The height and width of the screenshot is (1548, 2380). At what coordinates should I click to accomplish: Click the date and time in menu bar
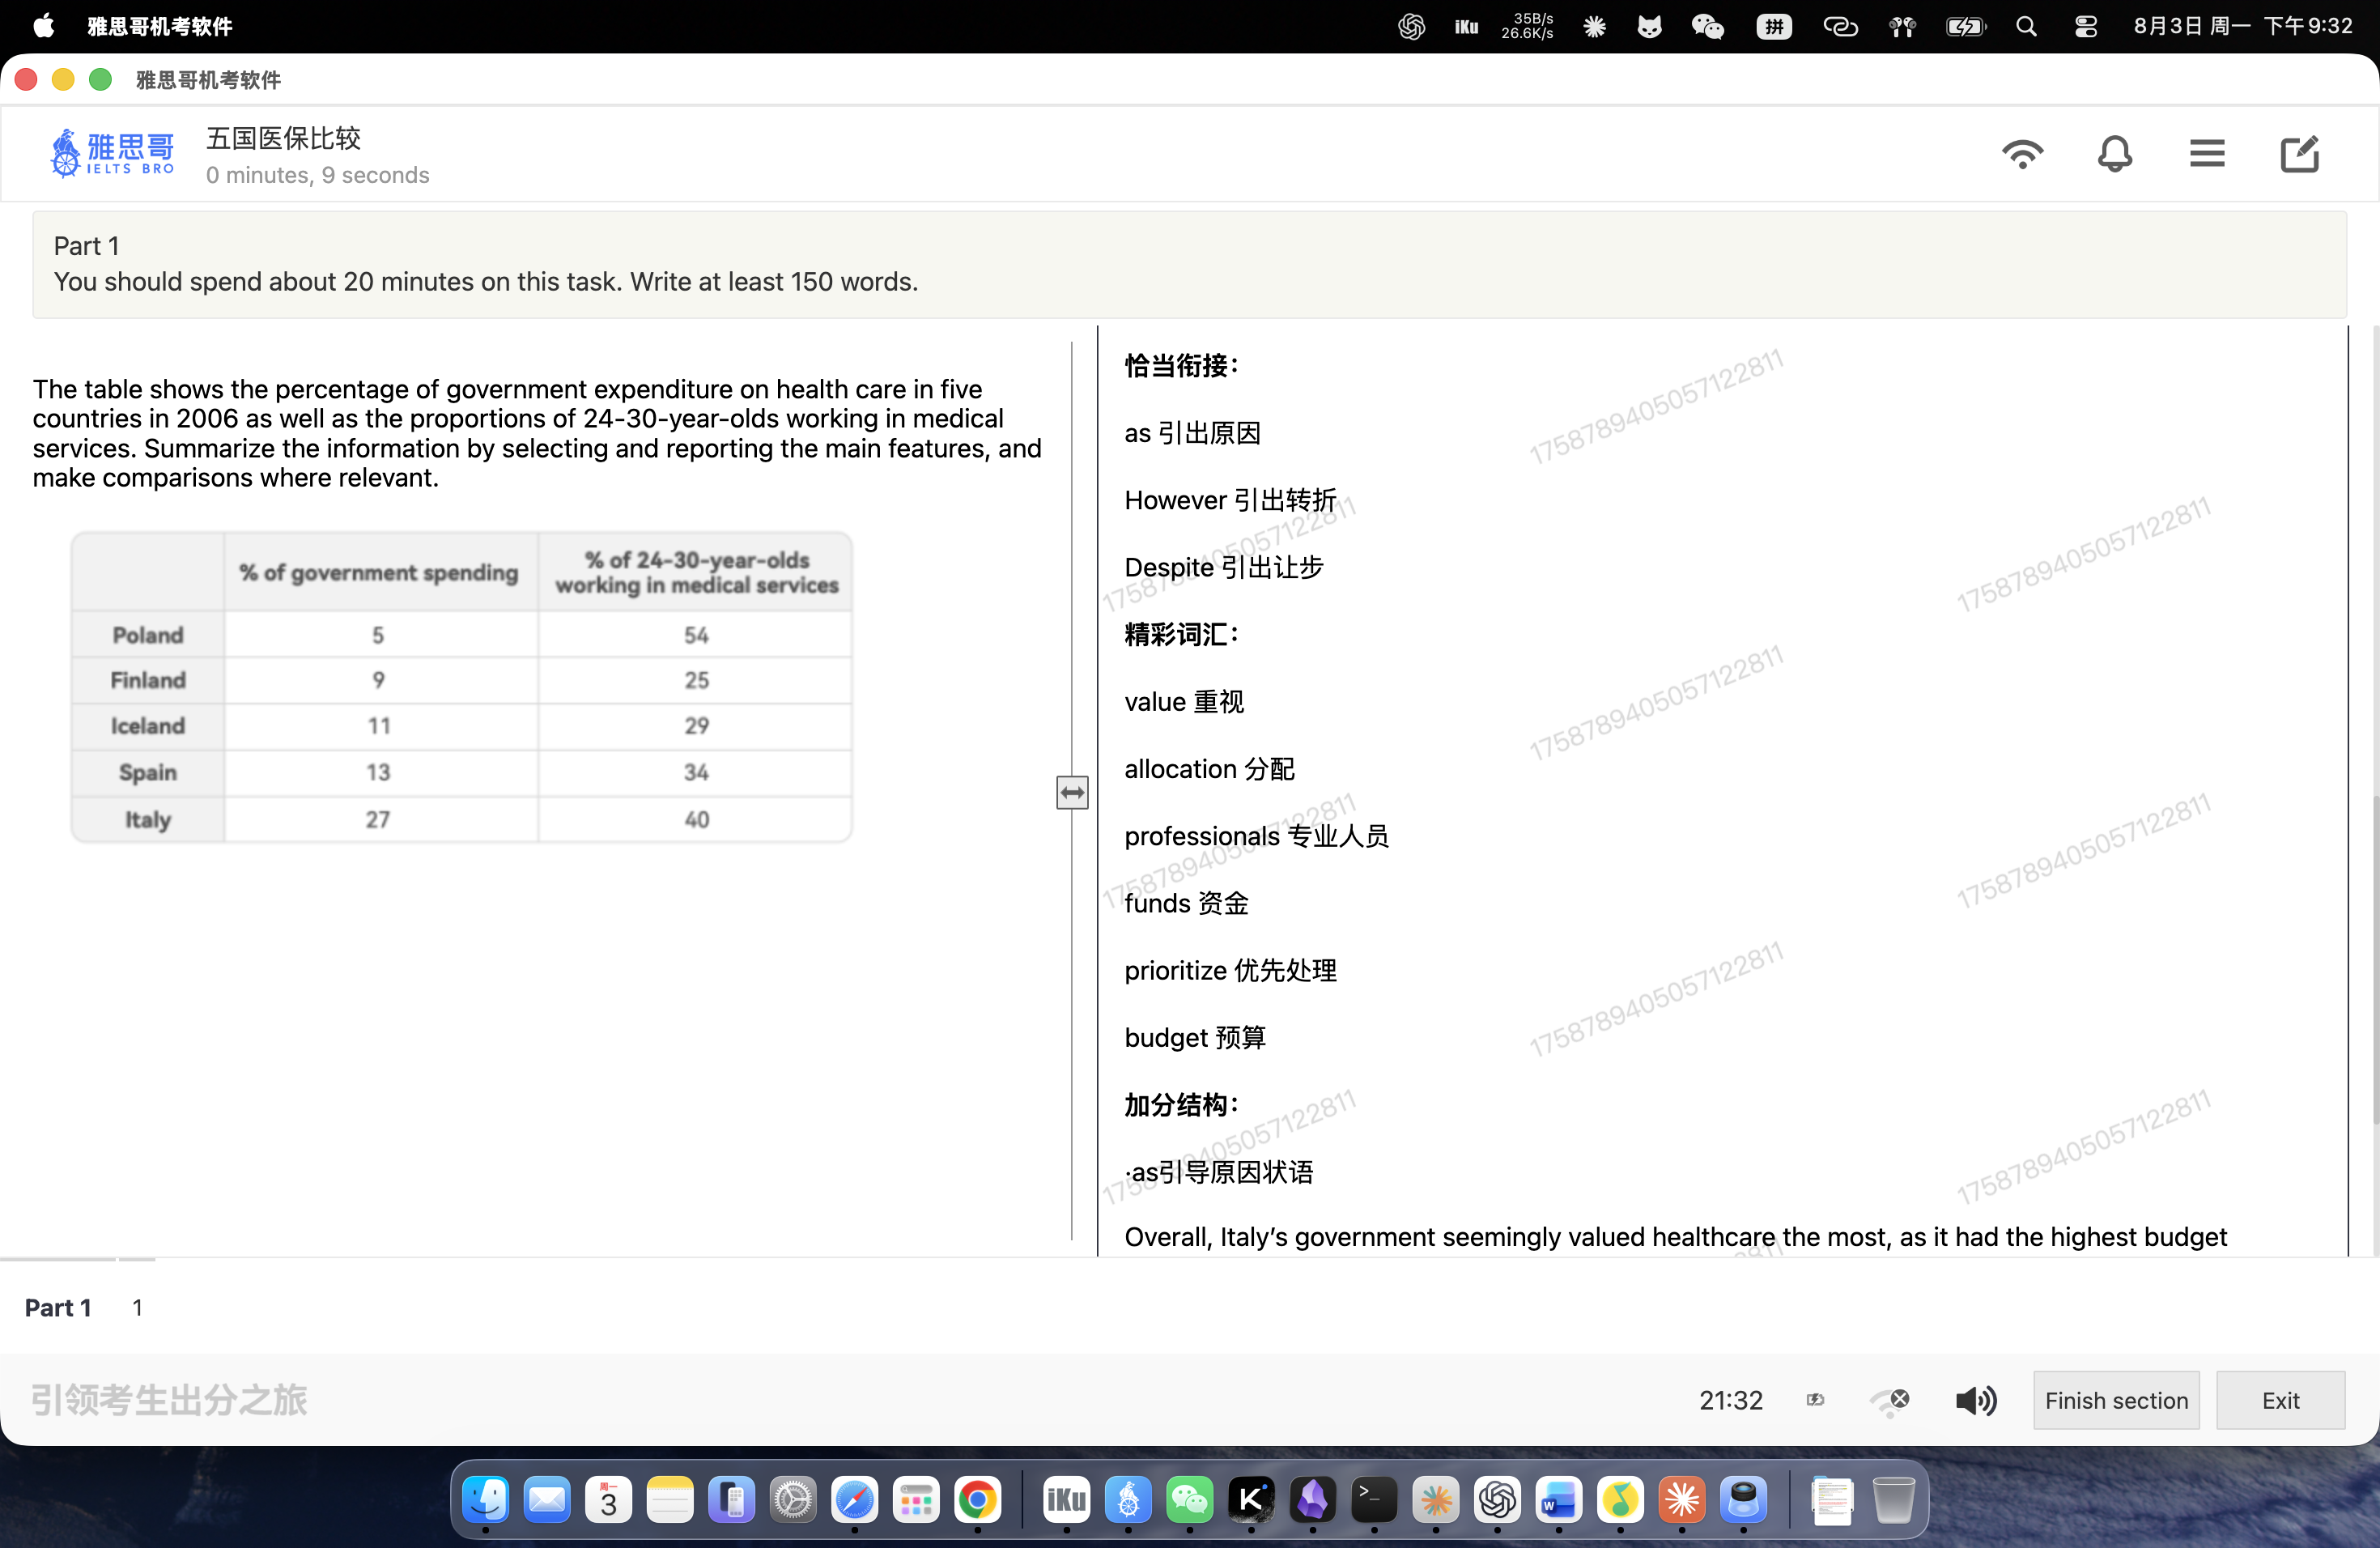(x=2243, y=26)
